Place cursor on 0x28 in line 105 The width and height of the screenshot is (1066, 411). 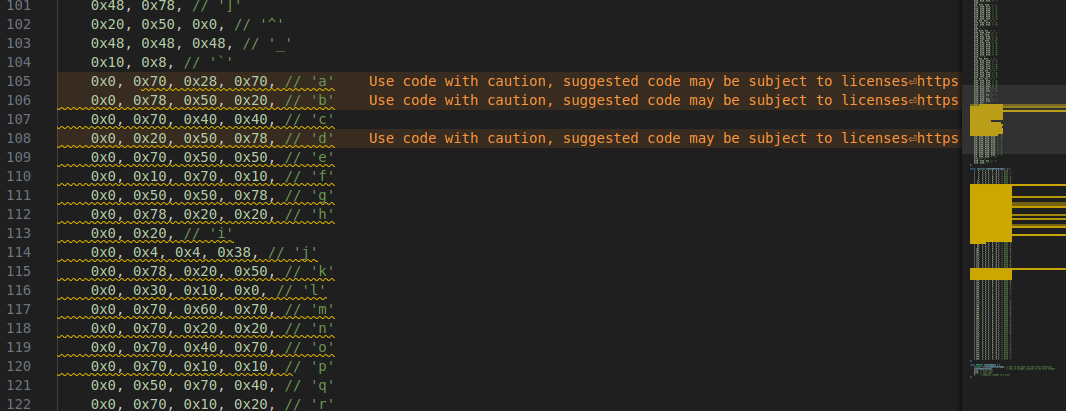click(200, 82)
